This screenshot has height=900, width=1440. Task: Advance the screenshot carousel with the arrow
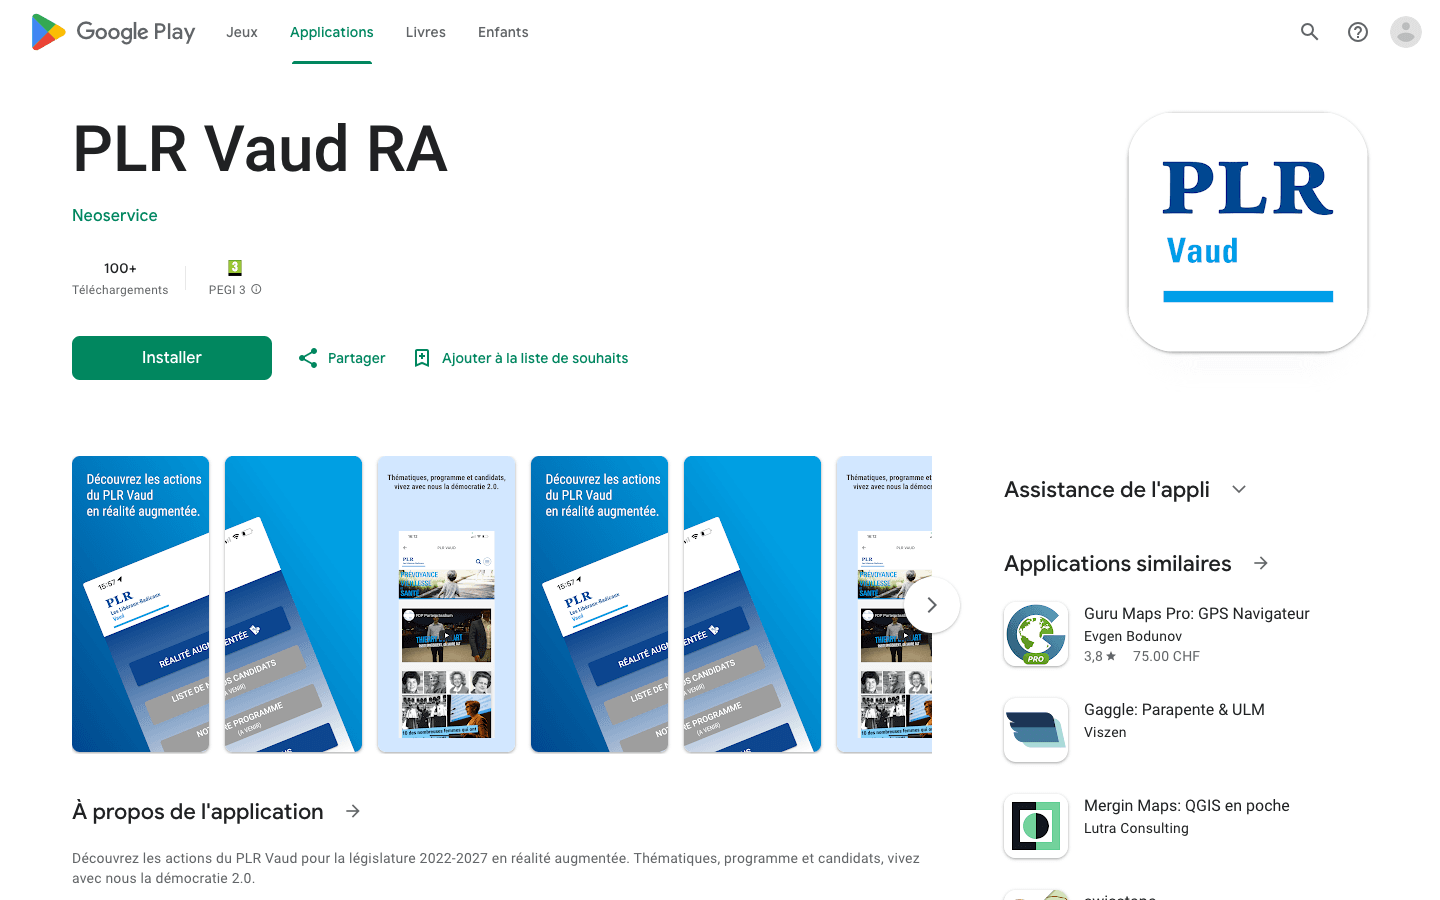click(x=931, y=604)
